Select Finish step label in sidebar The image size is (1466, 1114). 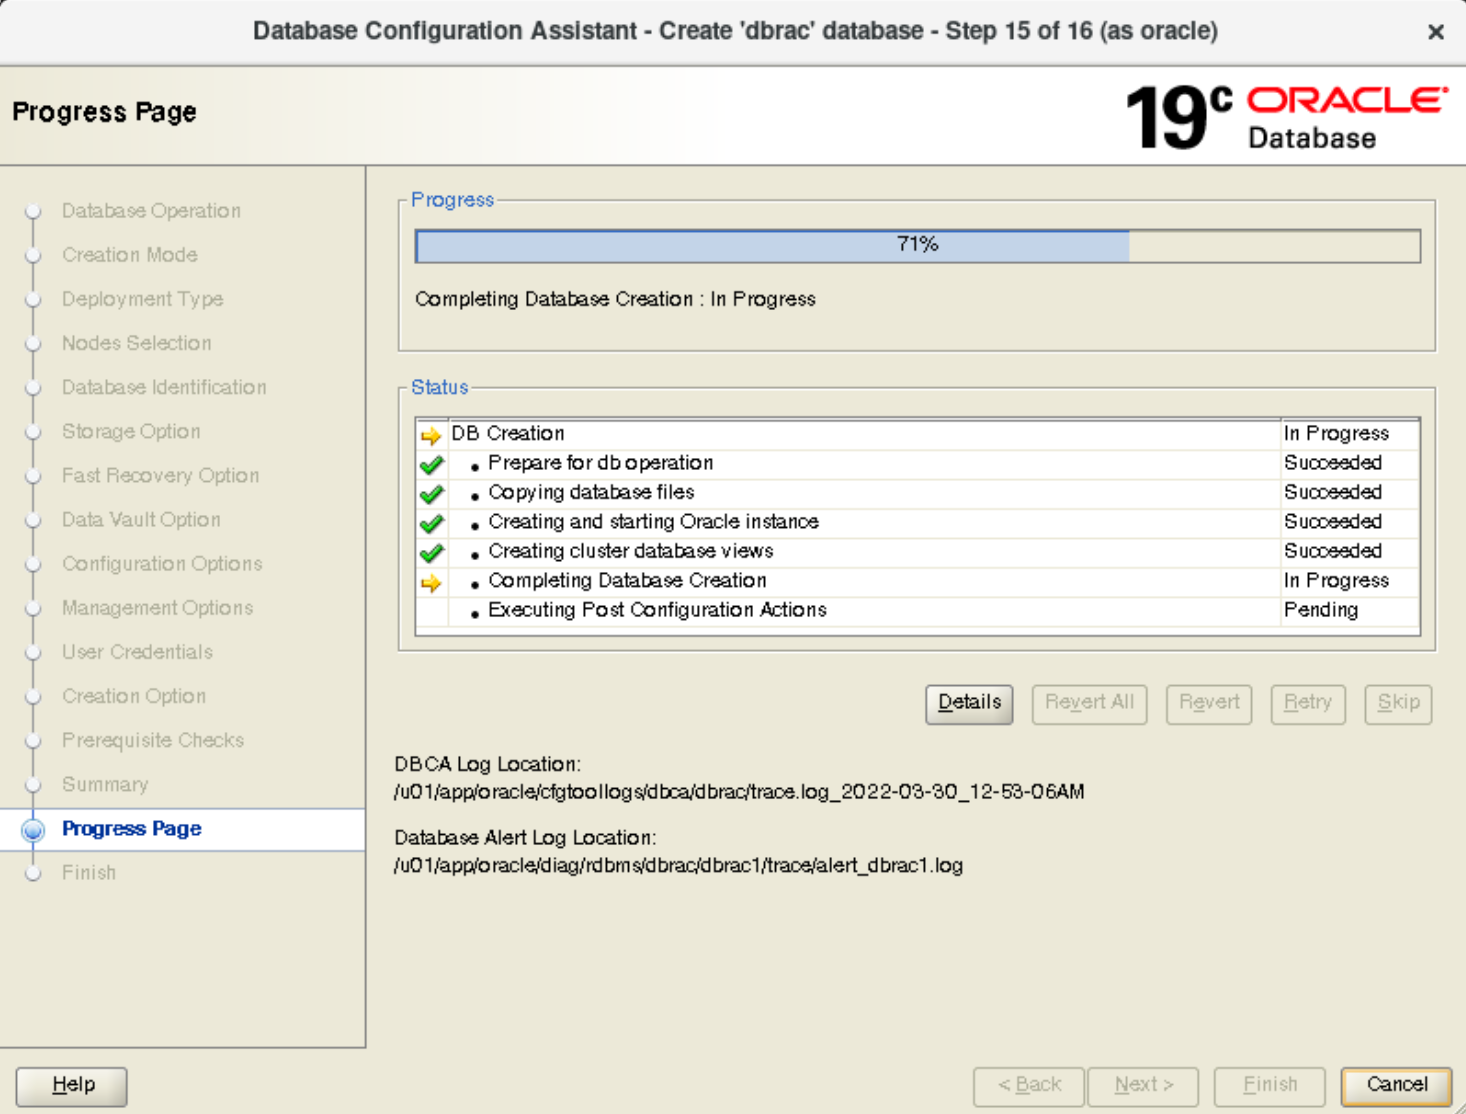89,873
